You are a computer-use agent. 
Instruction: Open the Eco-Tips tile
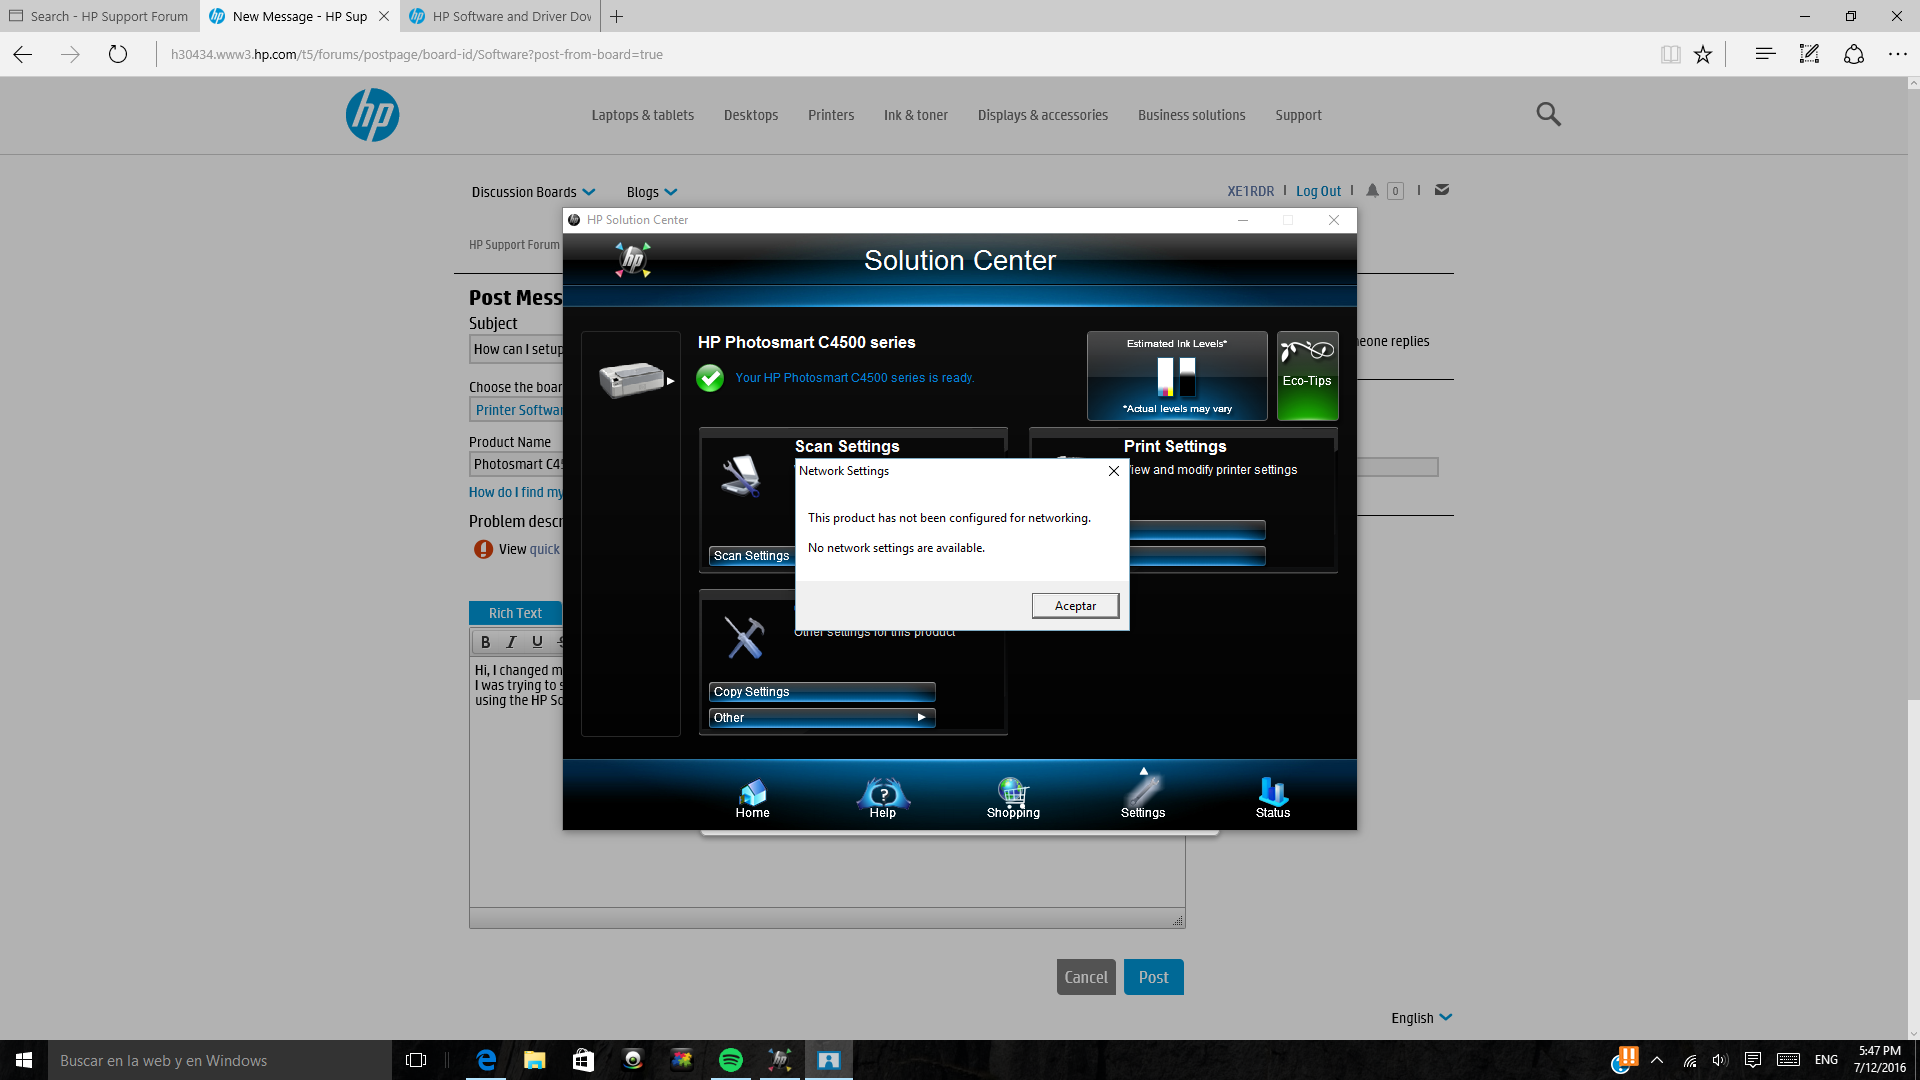(1307, 376)
